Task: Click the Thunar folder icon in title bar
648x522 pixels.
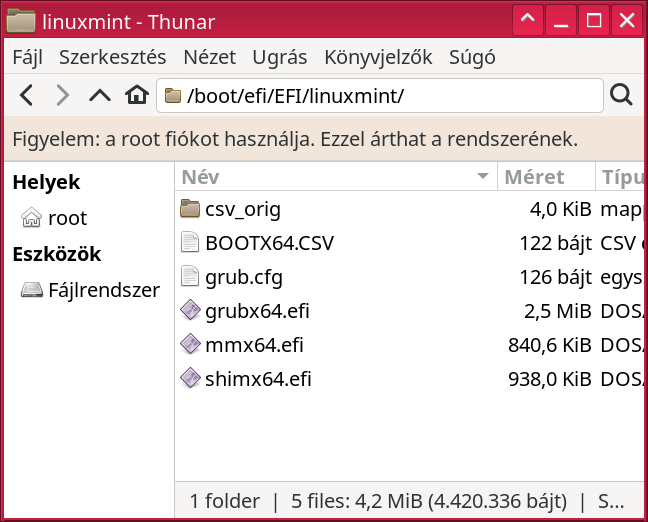Action: (21, 21)
